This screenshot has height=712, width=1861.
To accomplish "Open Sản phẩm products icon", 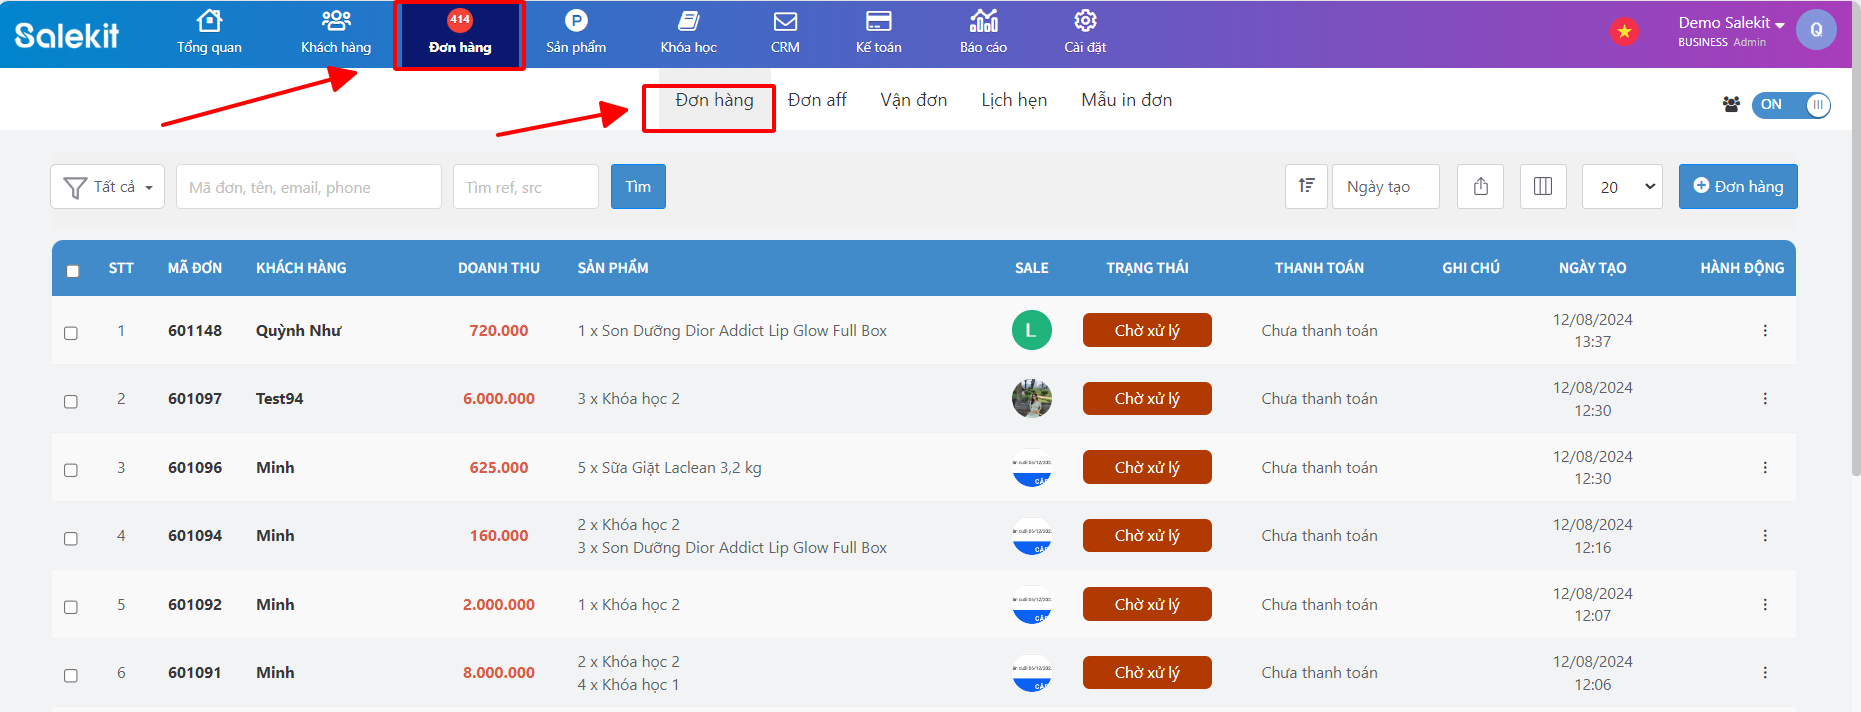I will click(x=576, y=22).
